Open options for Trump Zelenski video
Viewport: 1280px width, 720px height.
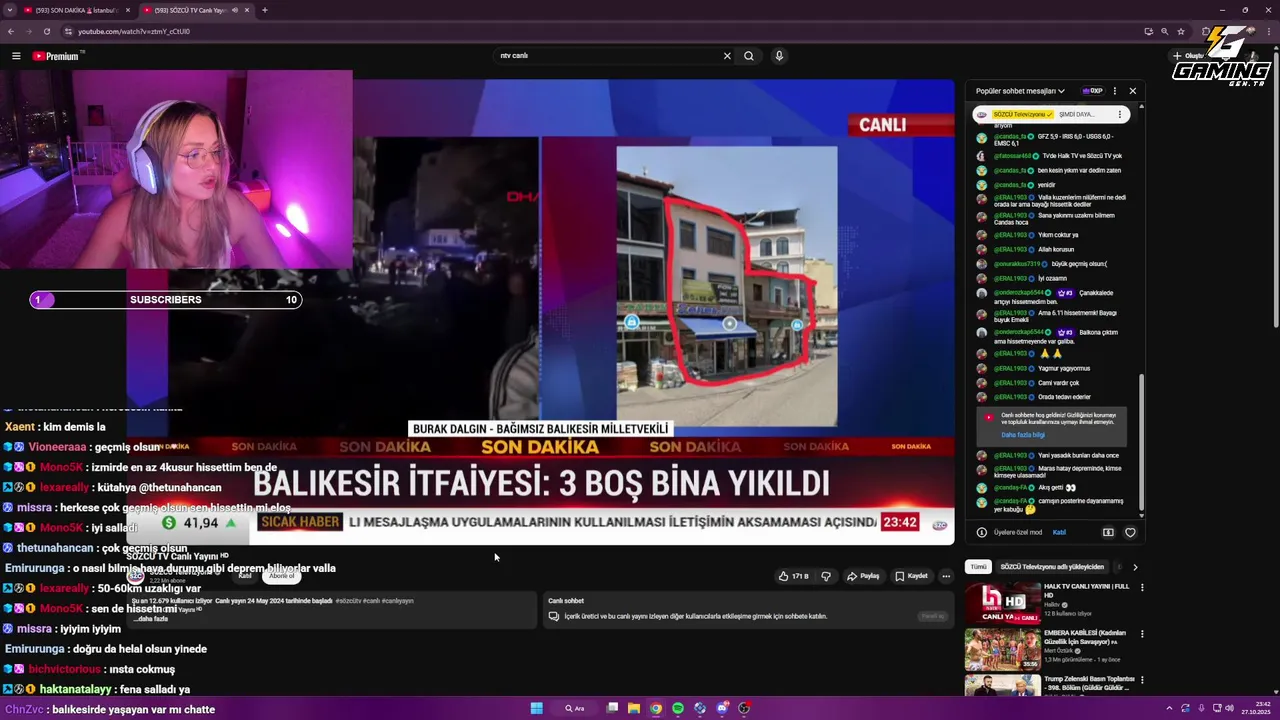point(1141,681)
